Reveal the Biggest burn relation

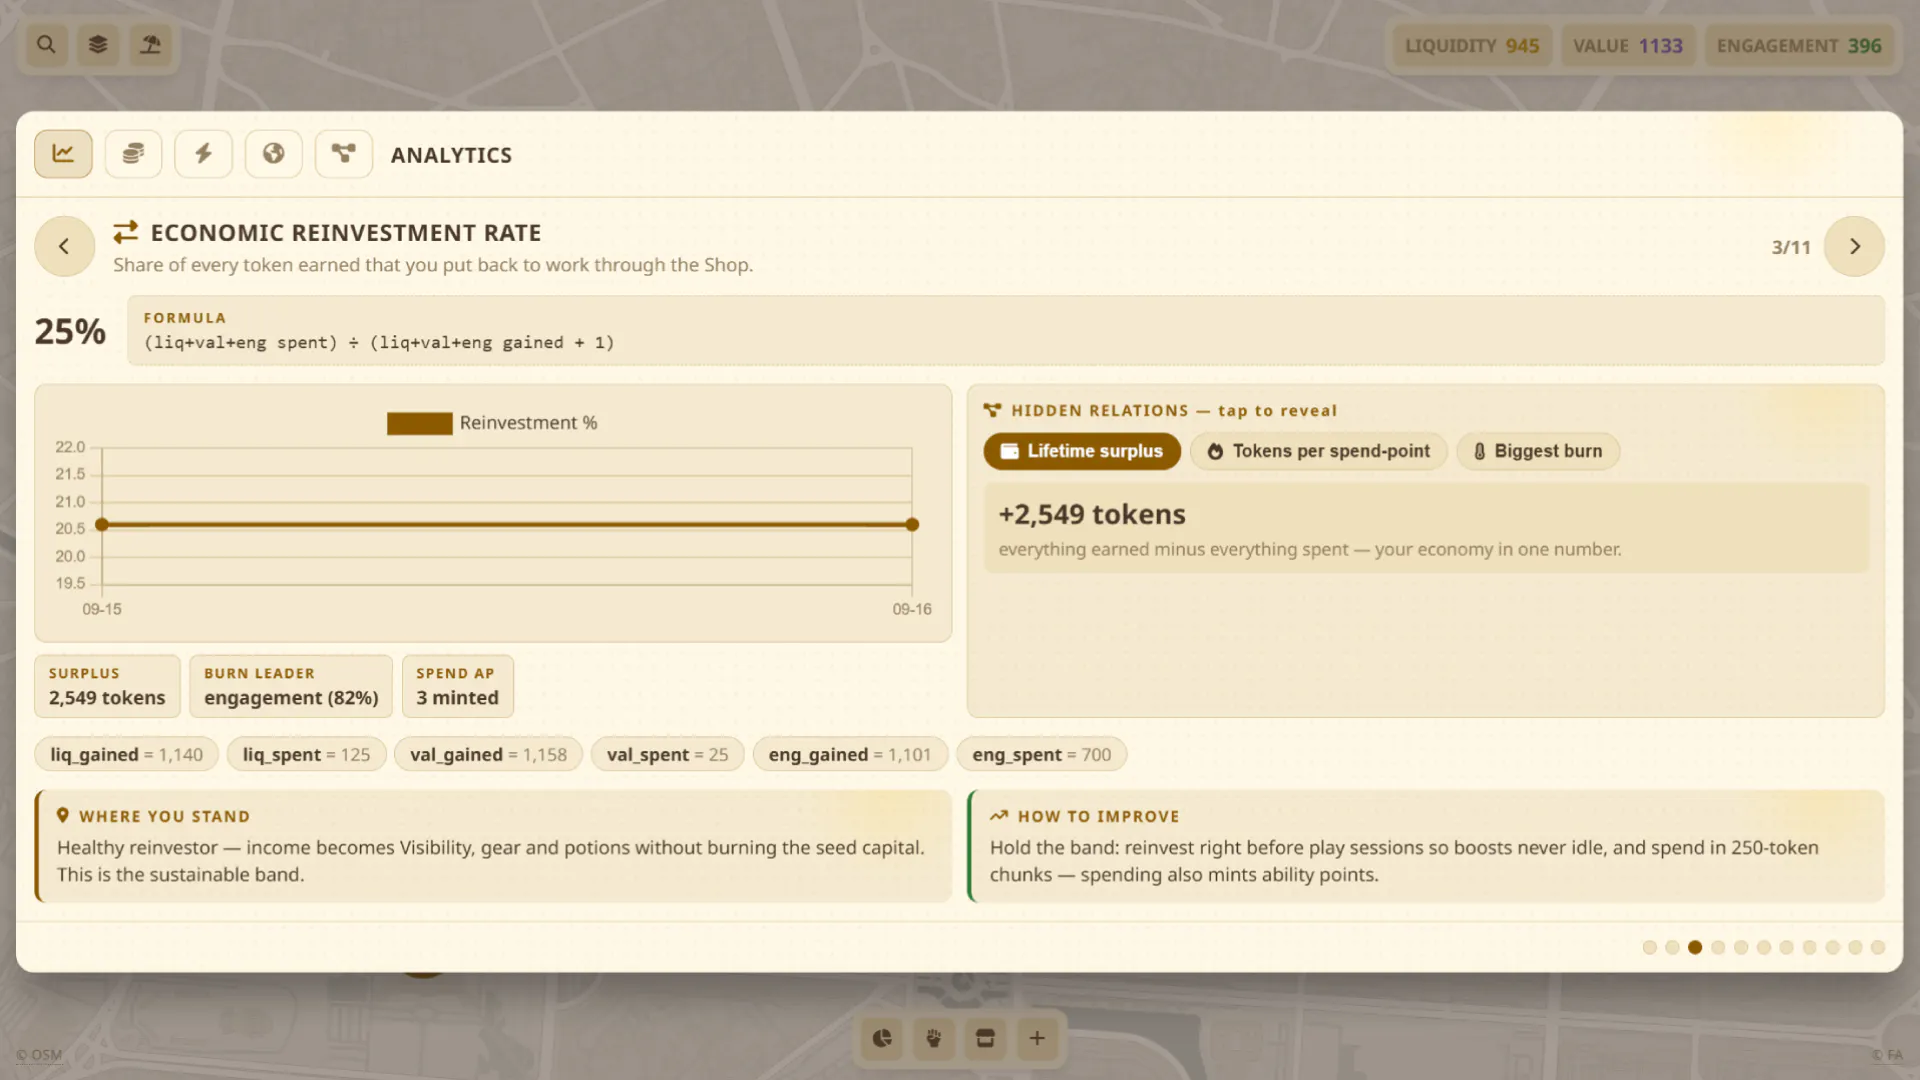pos(1538,451)
